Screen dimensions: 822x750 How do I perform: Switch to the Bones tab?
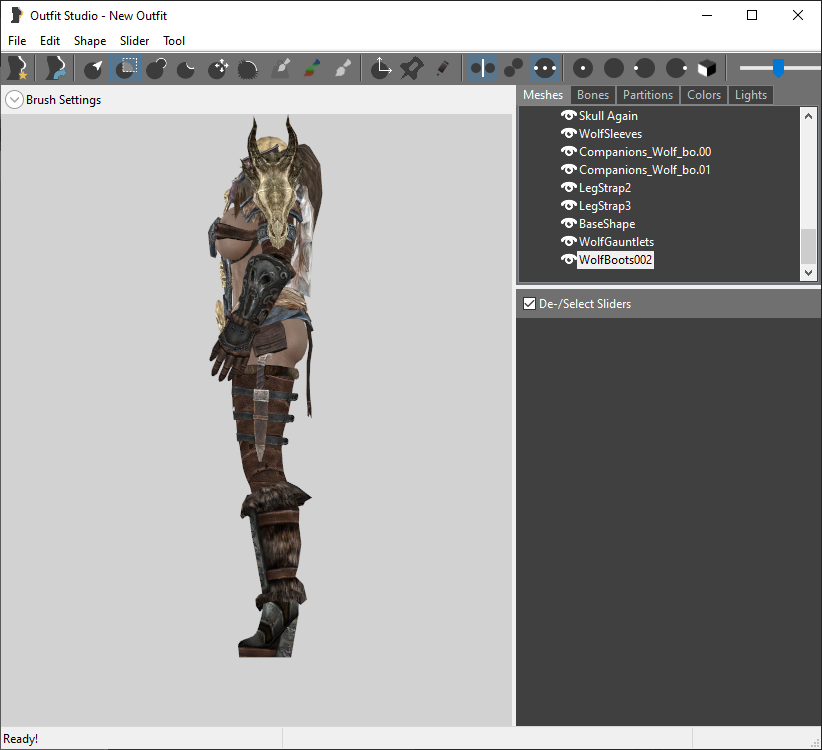point(593,95)
